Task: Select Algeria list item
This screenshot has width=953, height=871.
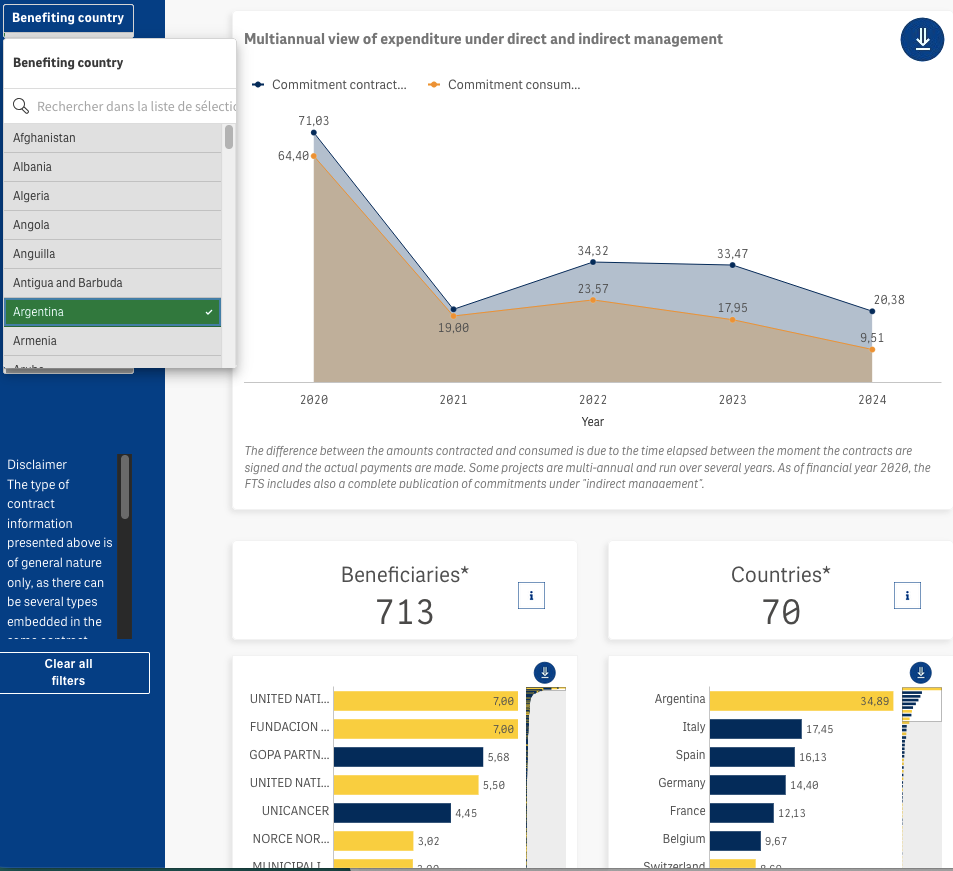Action: 112,196
